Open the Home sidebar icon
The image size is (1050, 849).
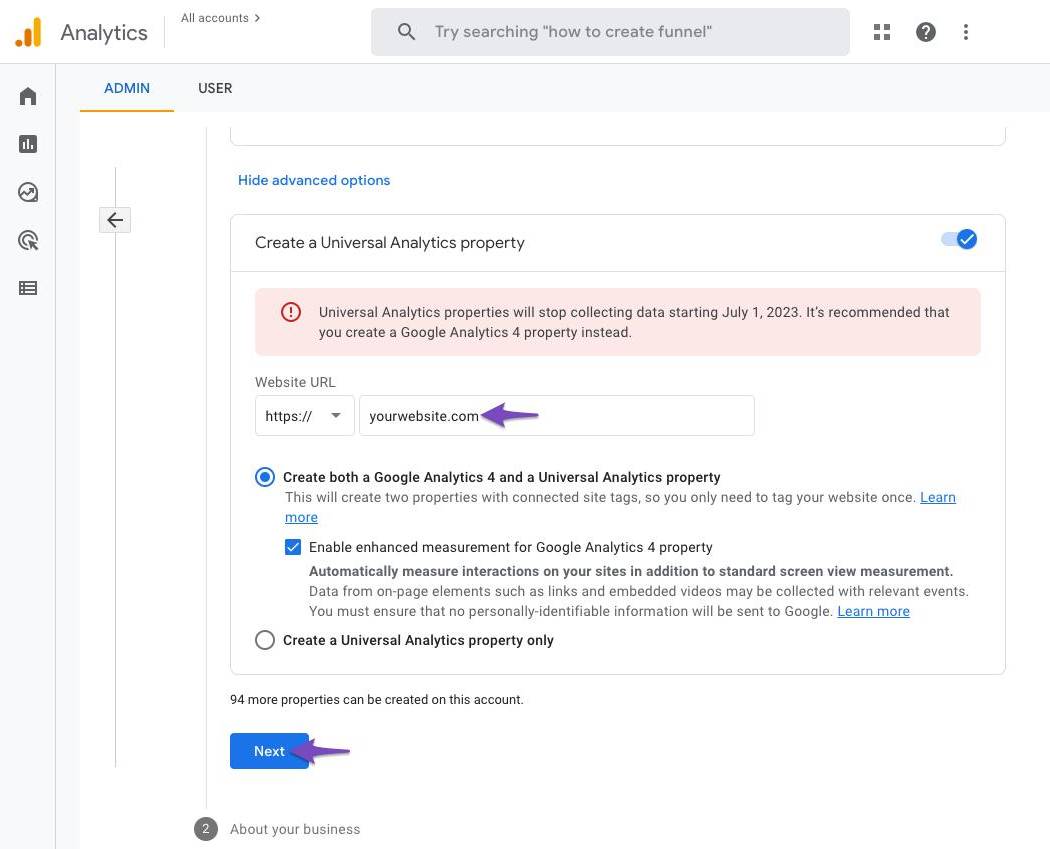coord(28,96)
